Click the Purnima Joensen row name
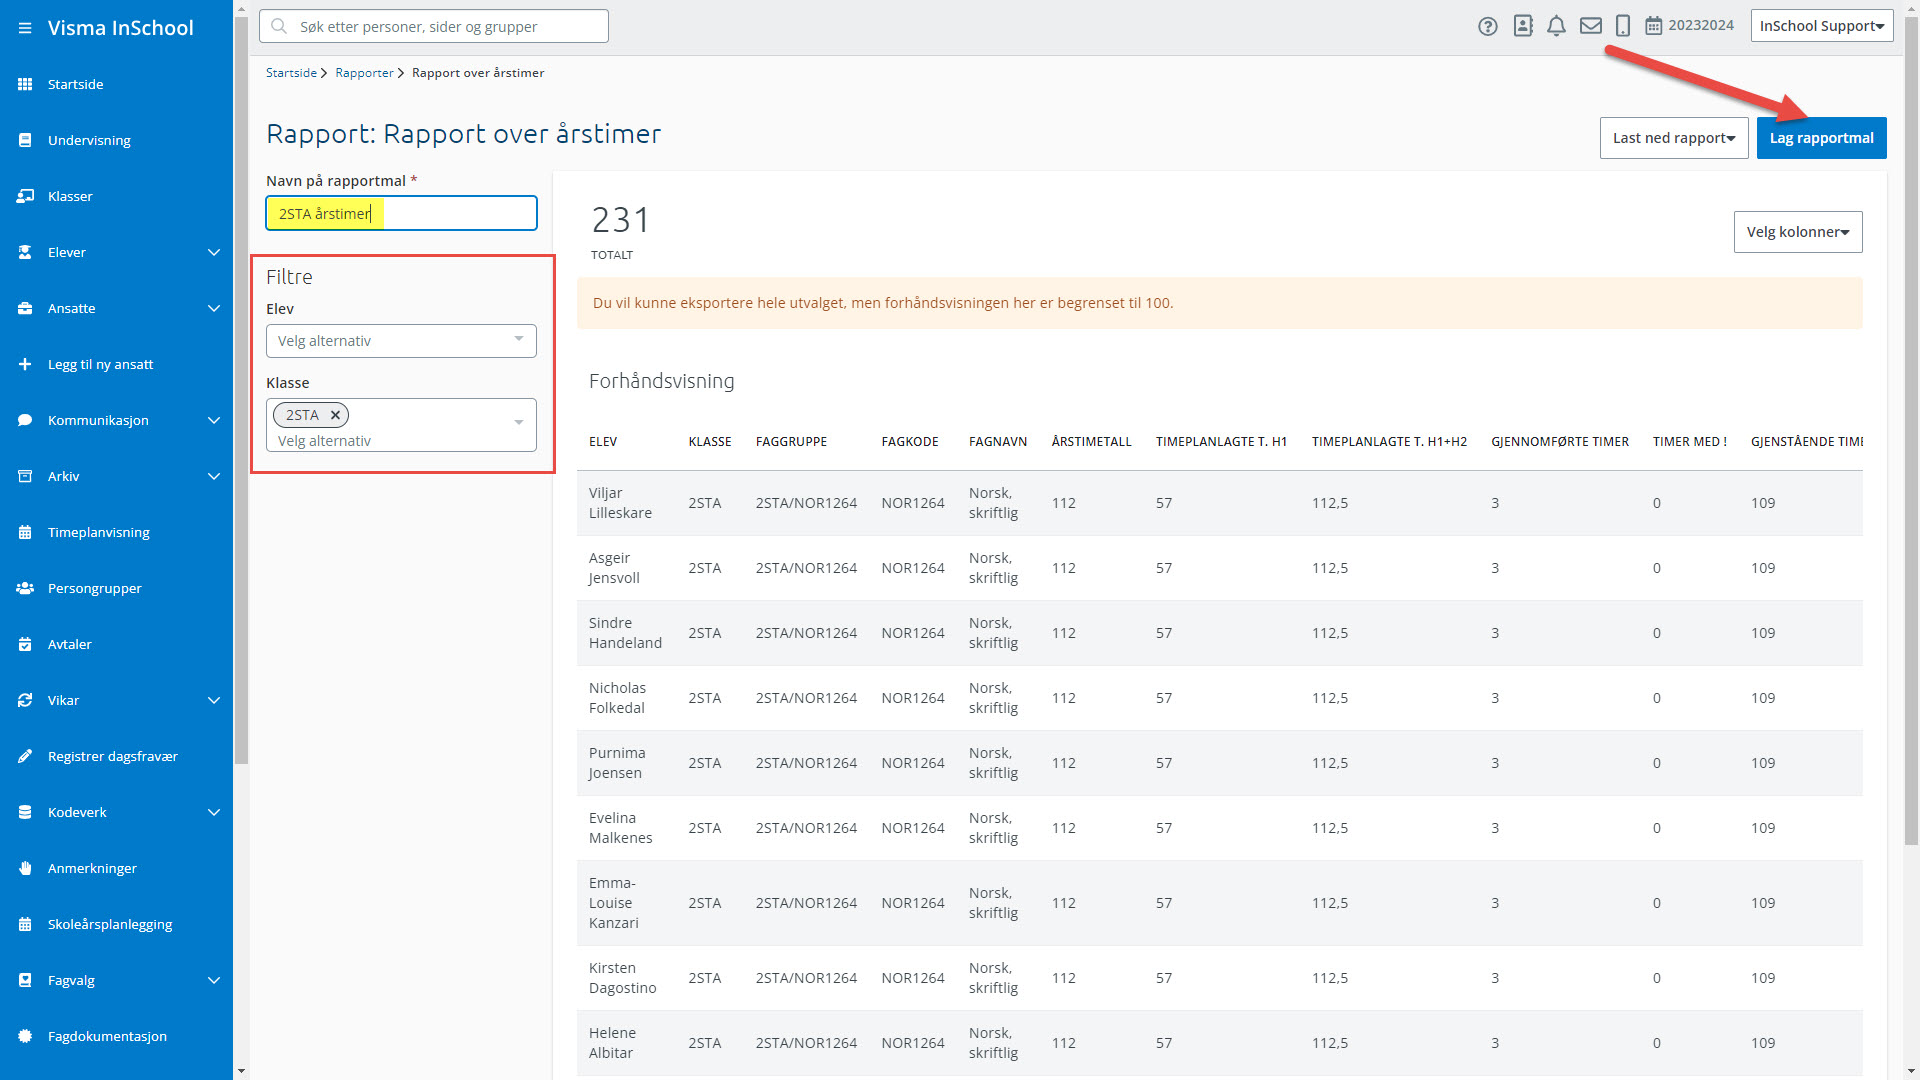This screenshot has width=1920, height=1080. click(x=617, y=763)
